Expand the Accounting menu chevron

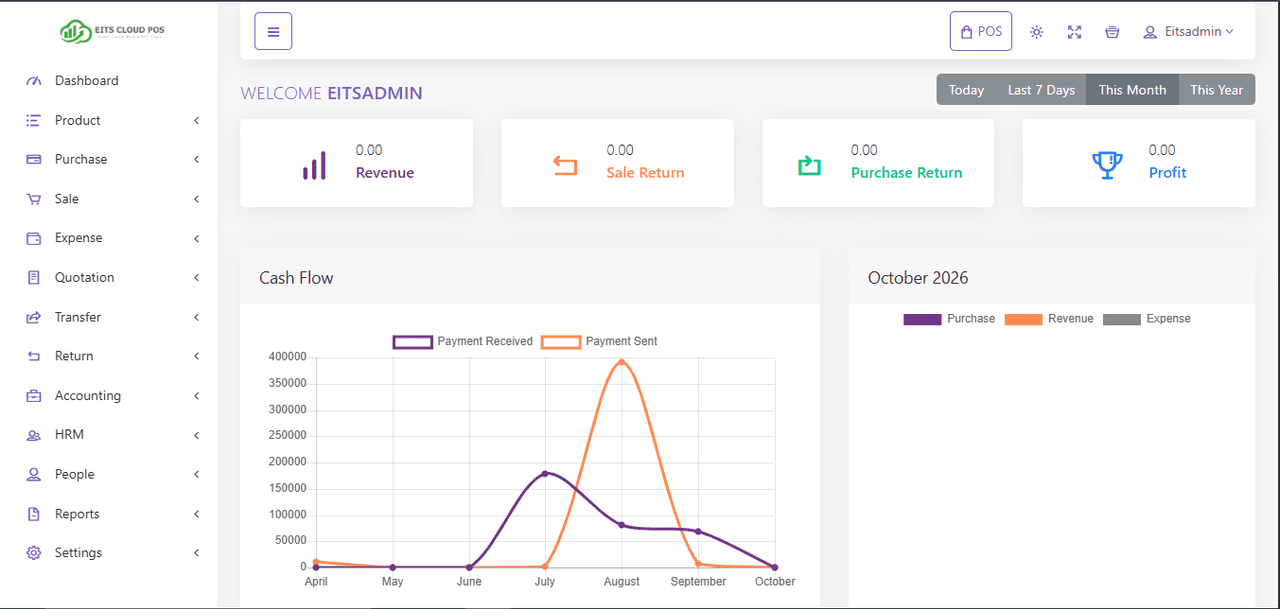197,396
